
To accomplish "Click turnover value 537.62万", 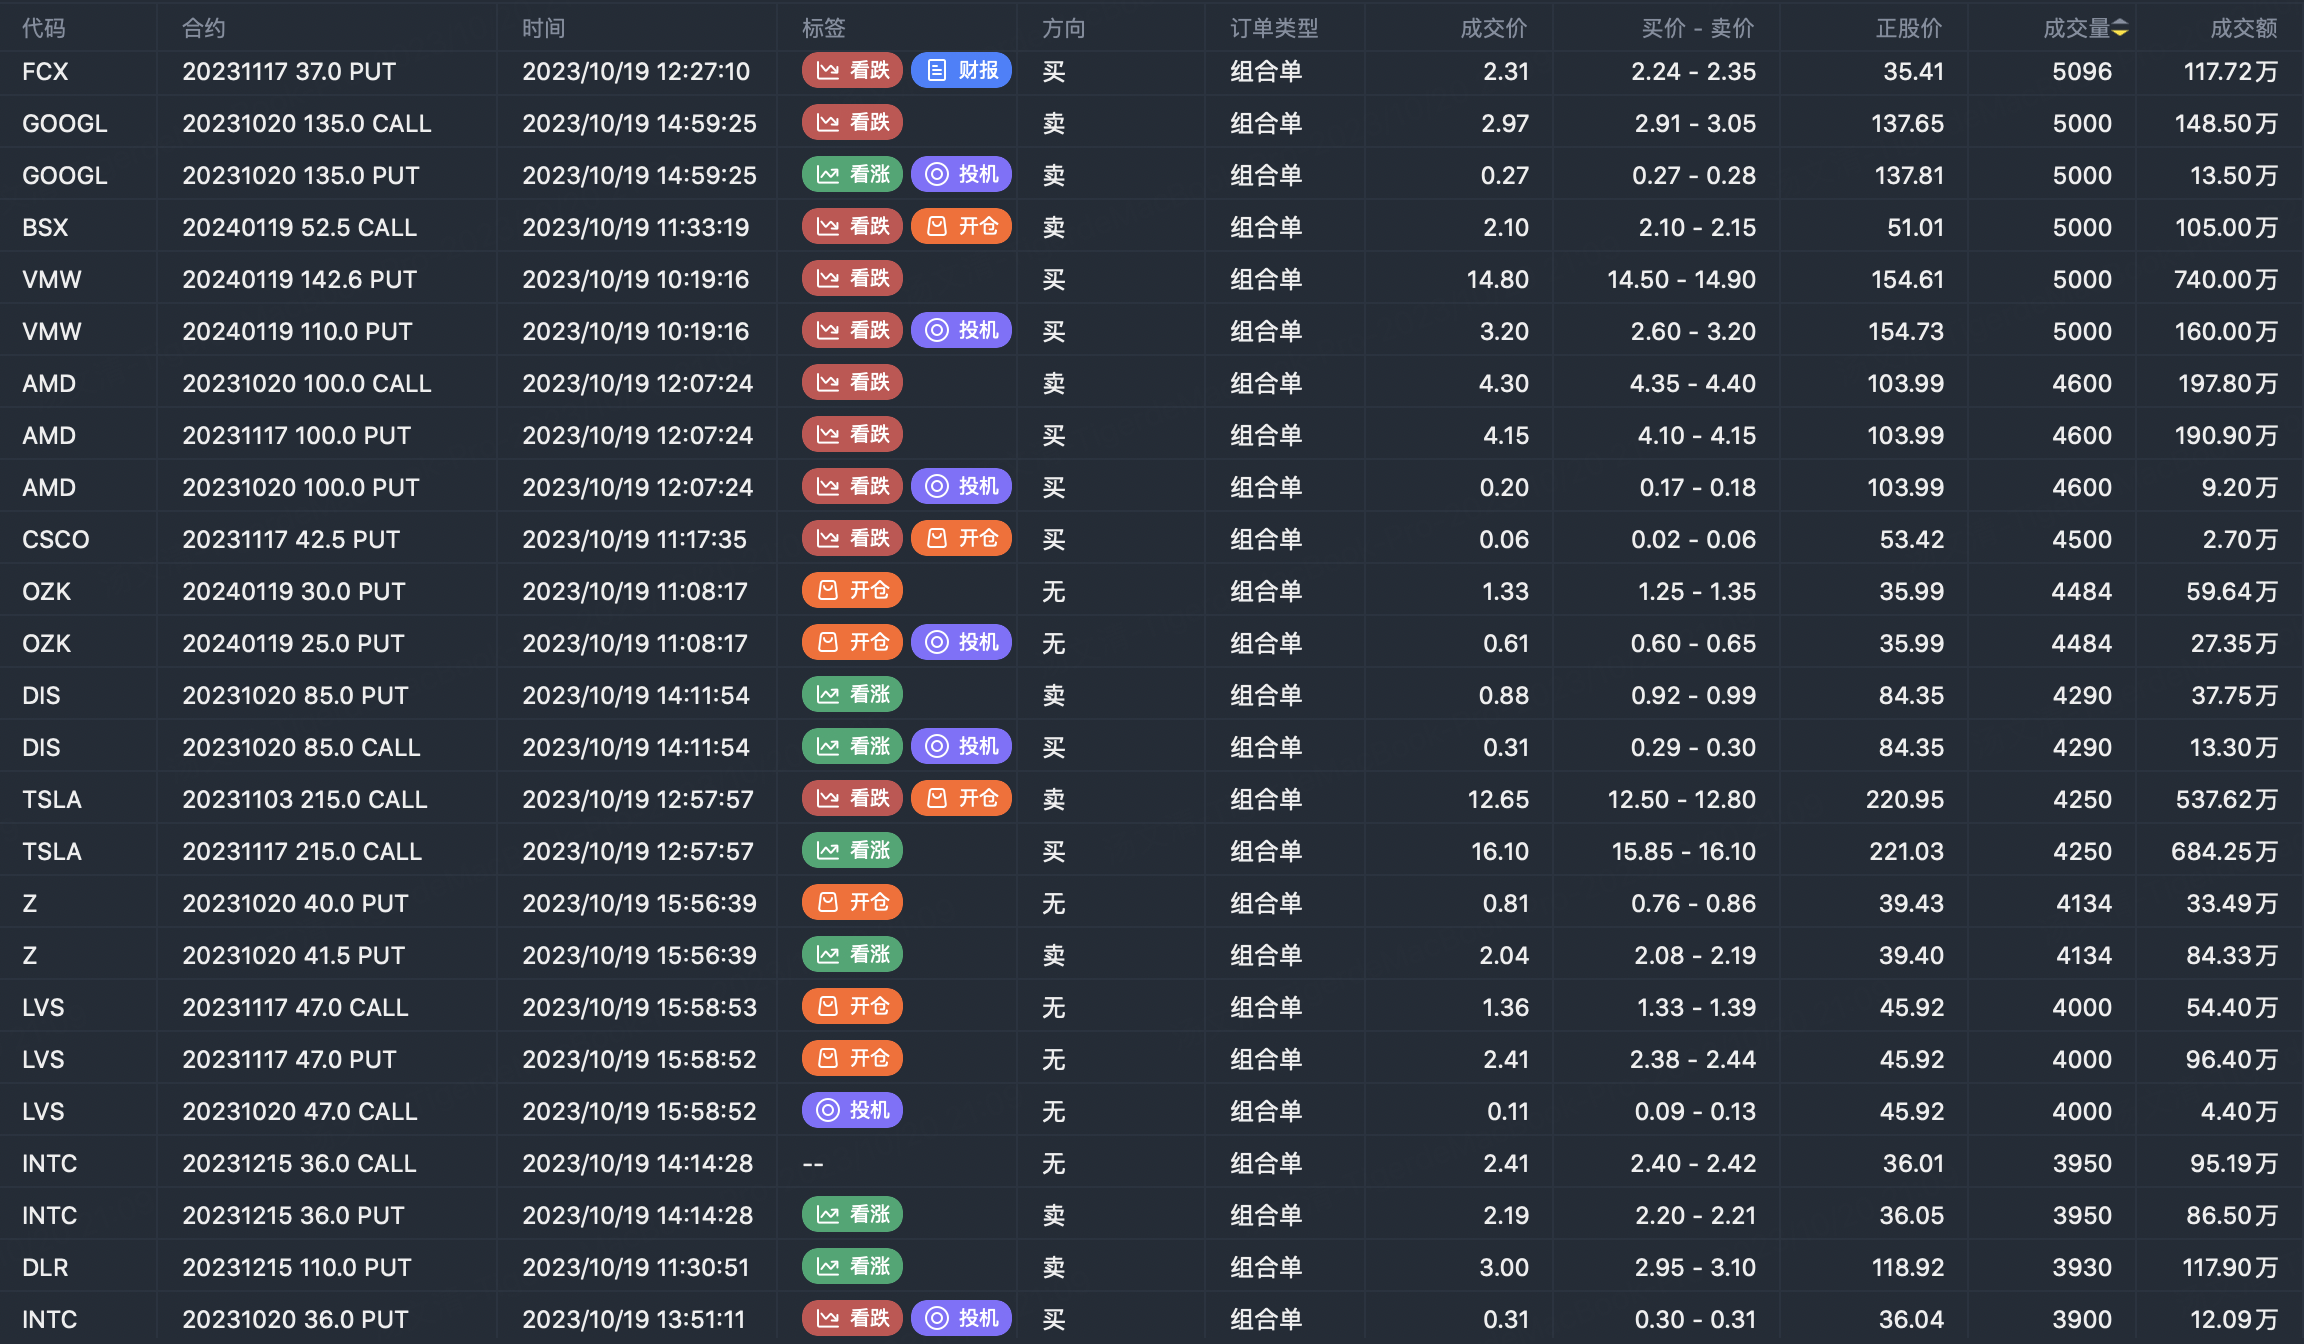I will pyautogui.click(x=2227, y=800).
